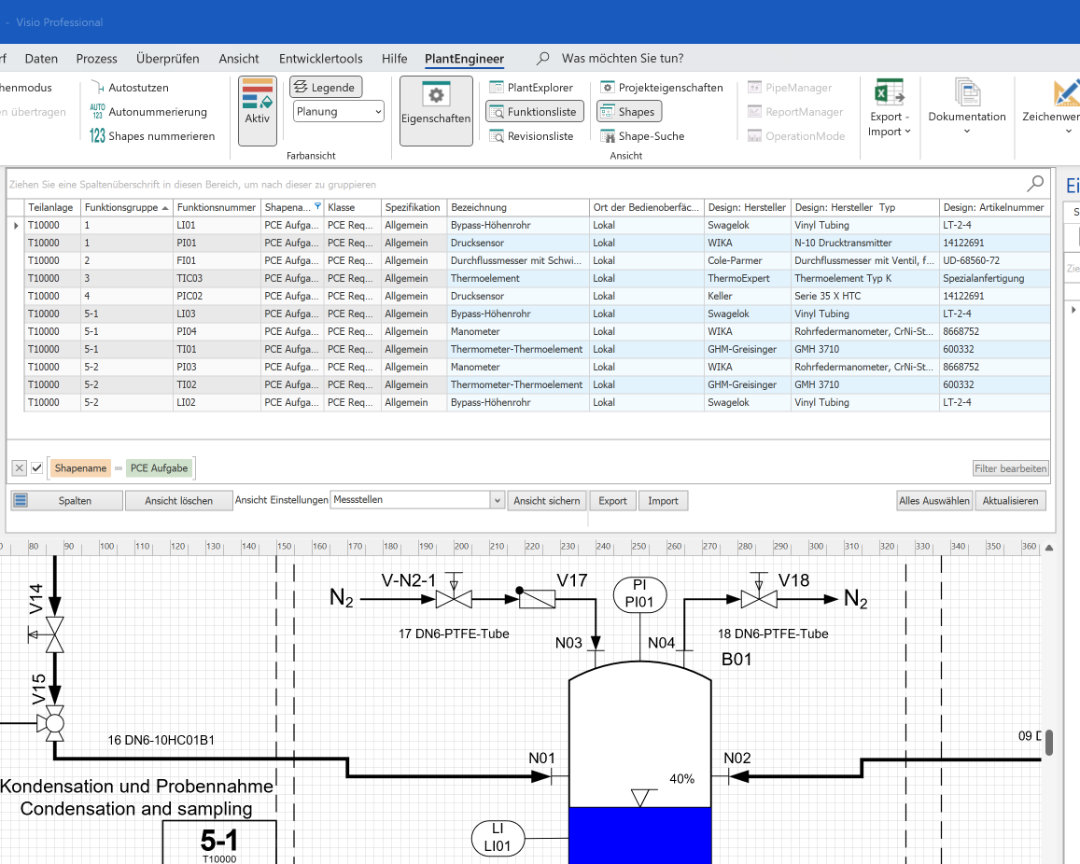Select the 5-1 T10000 label box

click(219, 843)
